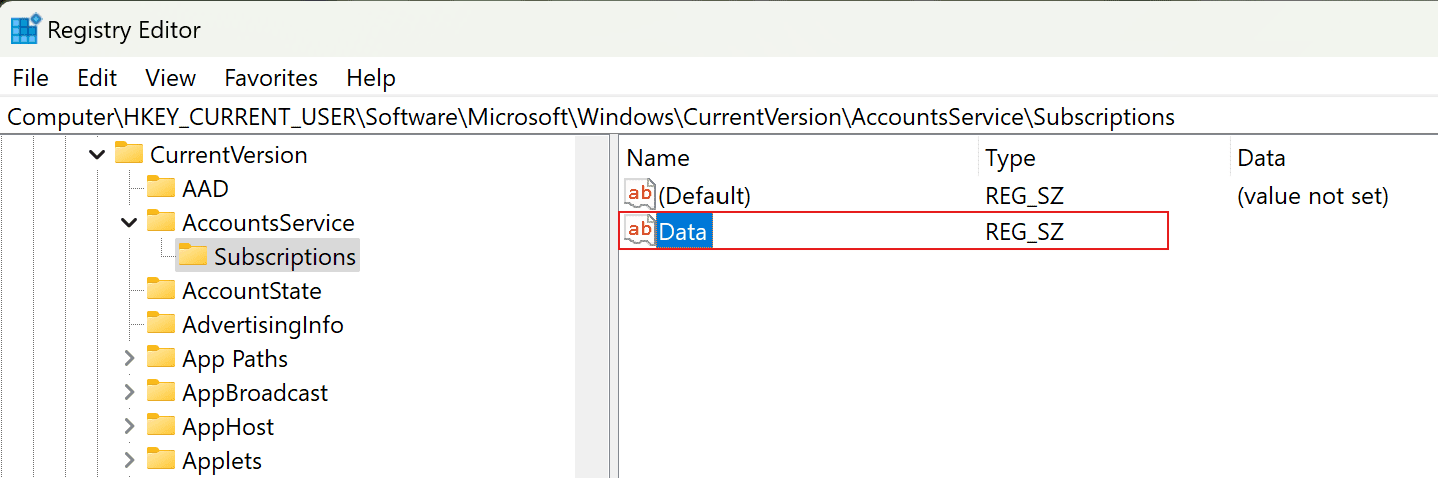Click the tree pane vertical scrollbar
The height and width of the screenshot is (478, 1438).
coord(593,306)
